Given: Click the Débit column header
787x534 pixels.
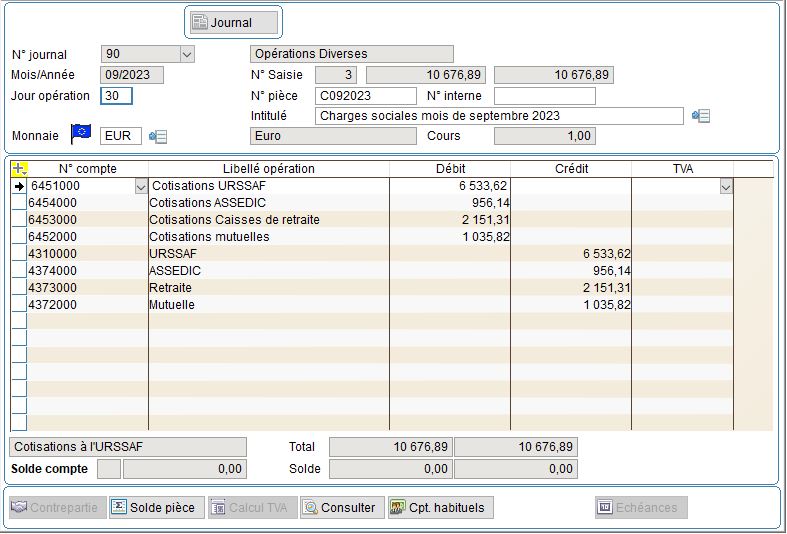Looking at the screenshot, I should [450, 169].
